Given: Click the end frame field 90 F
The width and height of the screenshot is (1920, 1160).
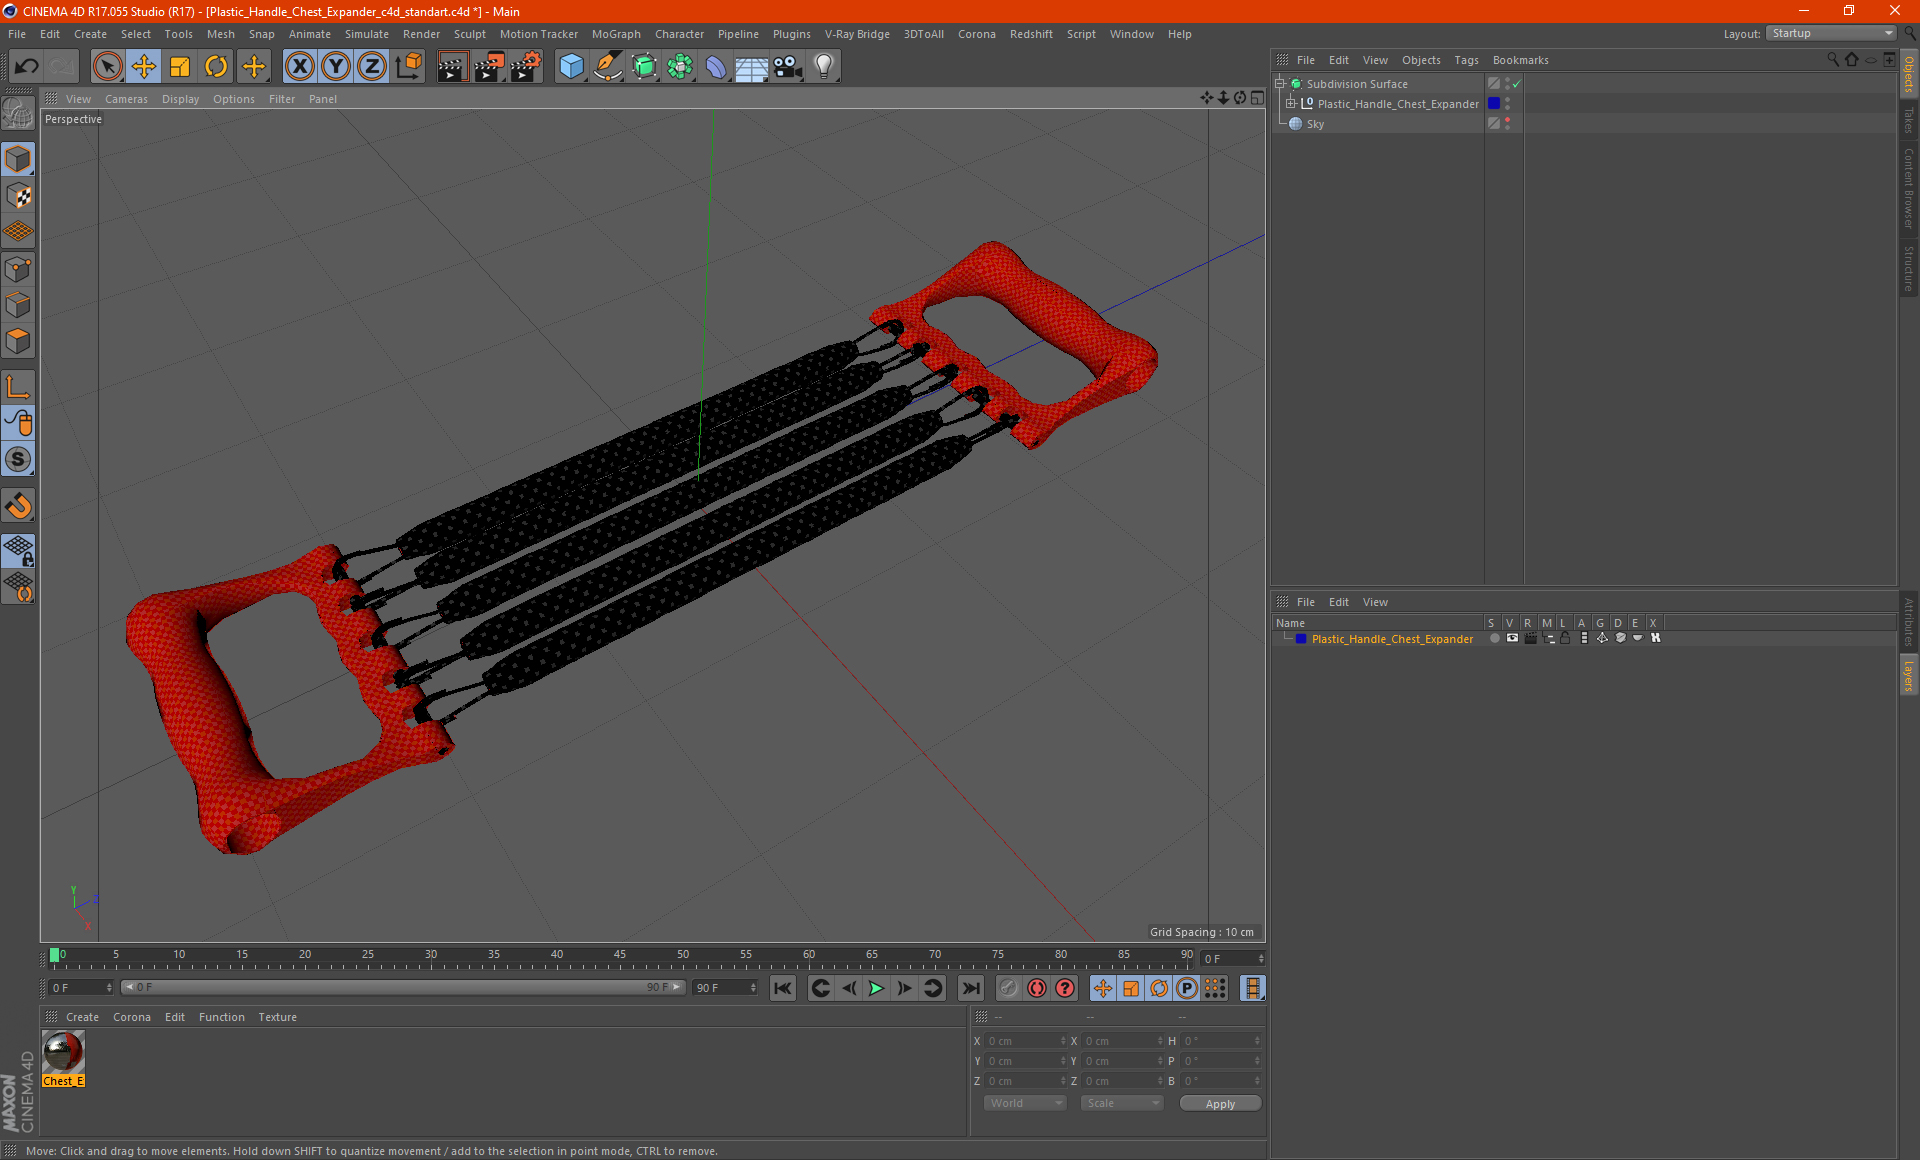Looking at the screenshot, I should pos(725,988).
